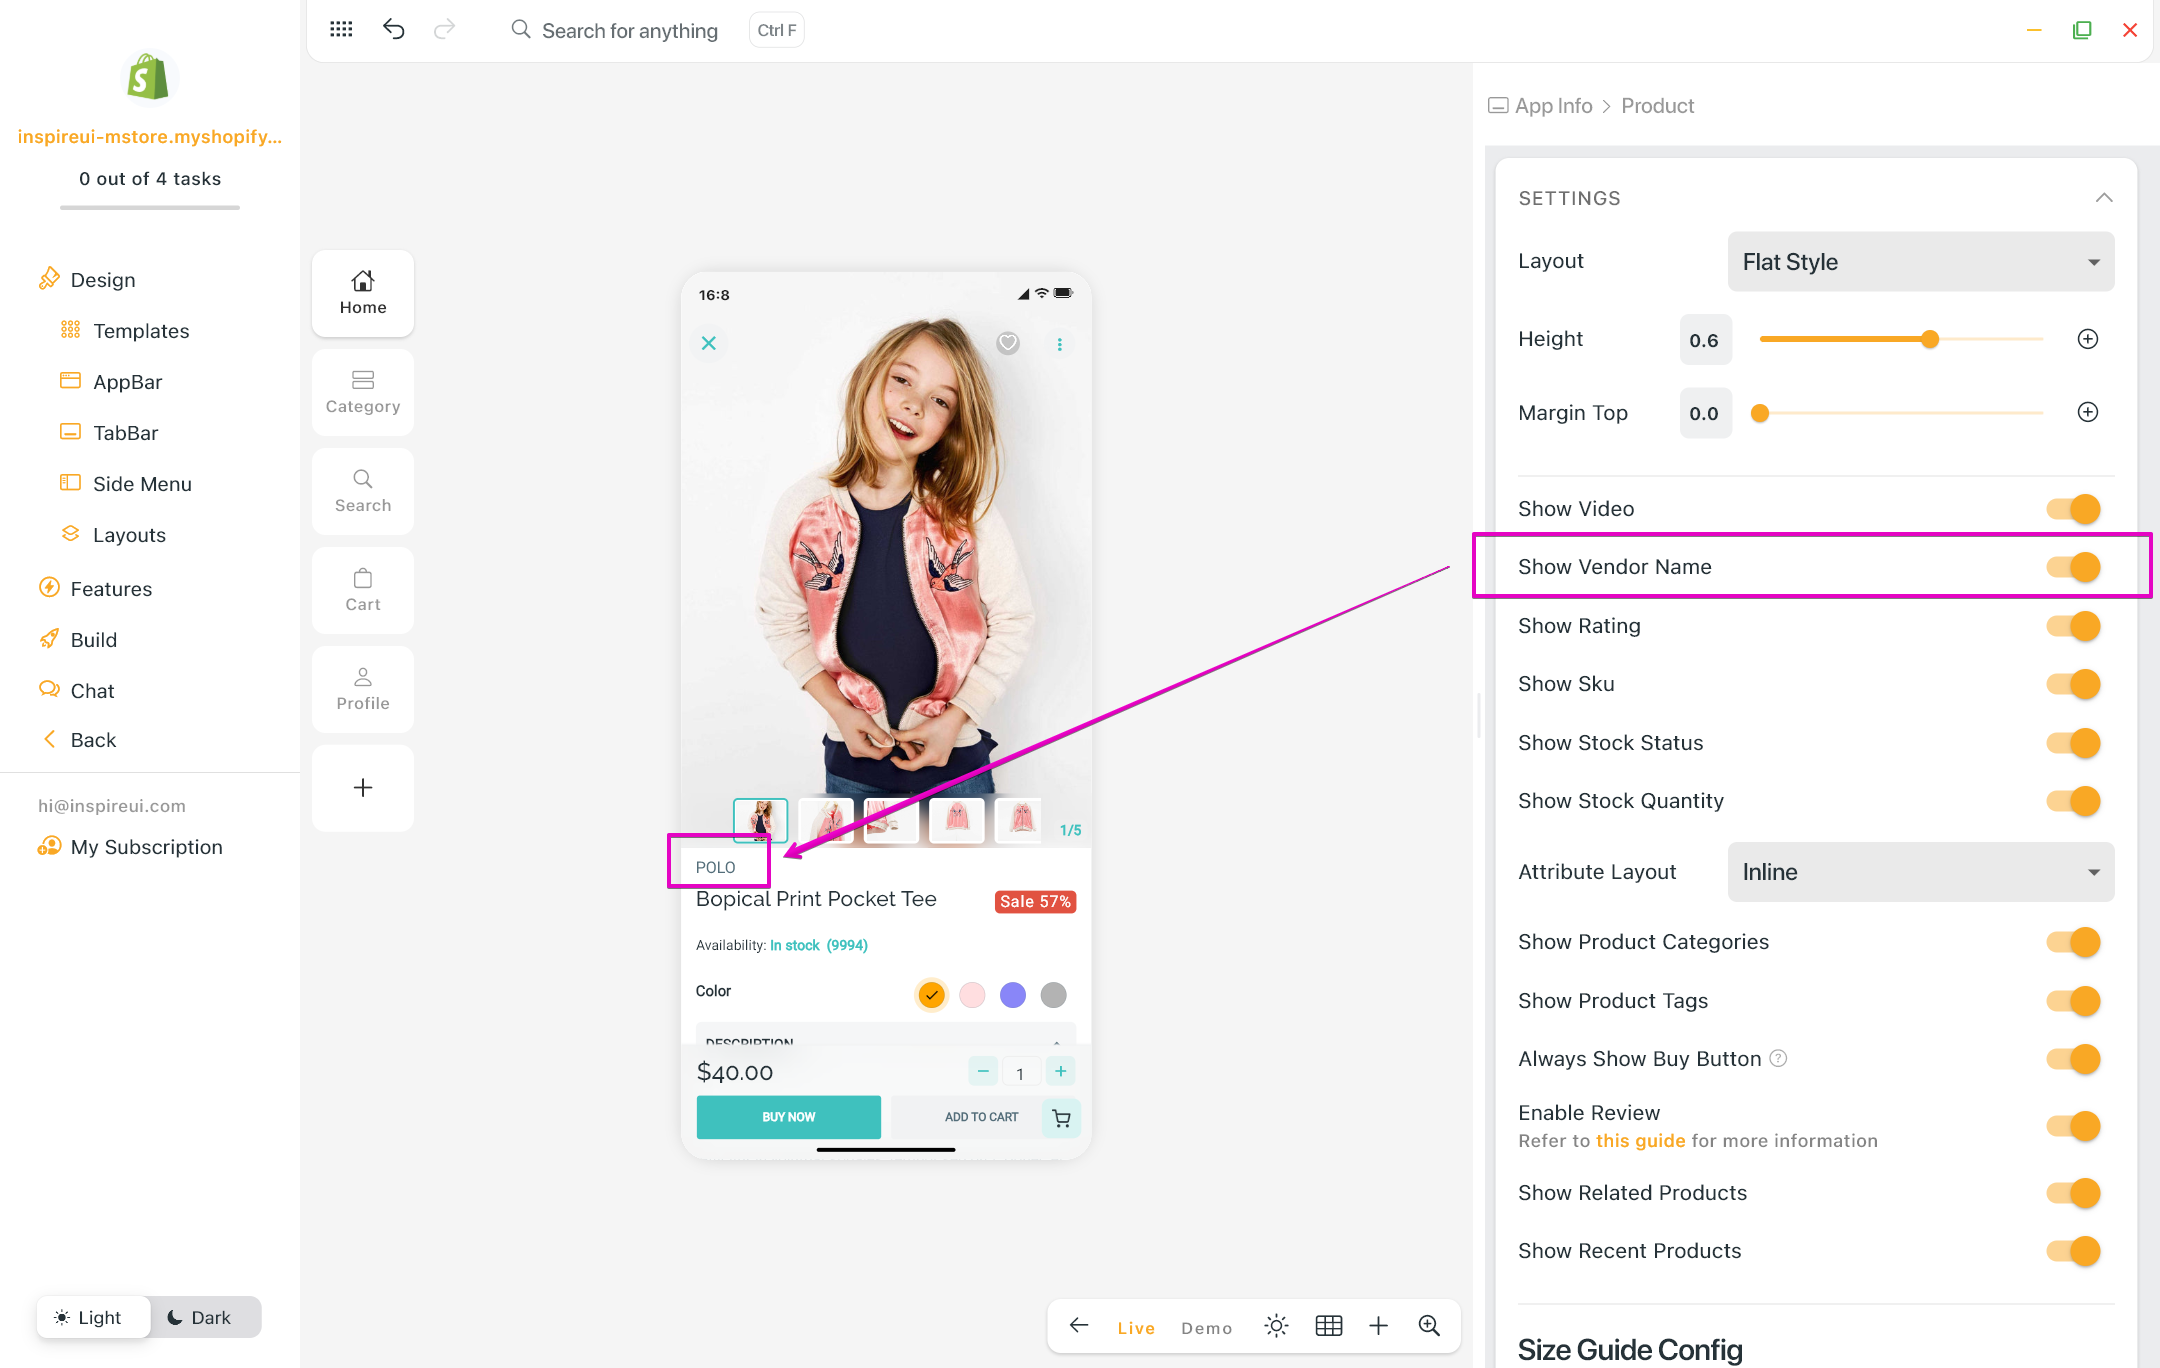Disable Show Vendor Name toggle
This screenshot has width=2160, height=1368.
pos(2074,567)
